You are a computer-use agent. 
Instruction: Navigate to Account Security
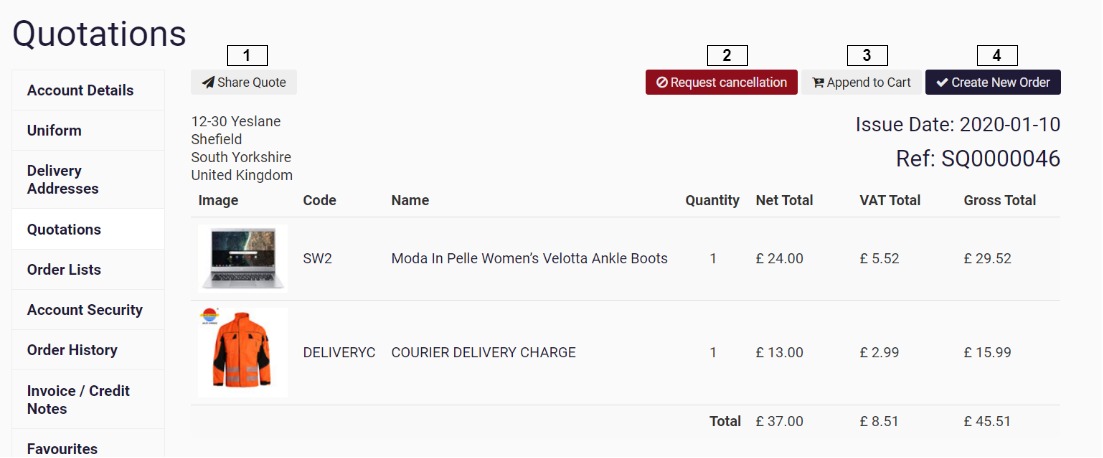point(85,310)
